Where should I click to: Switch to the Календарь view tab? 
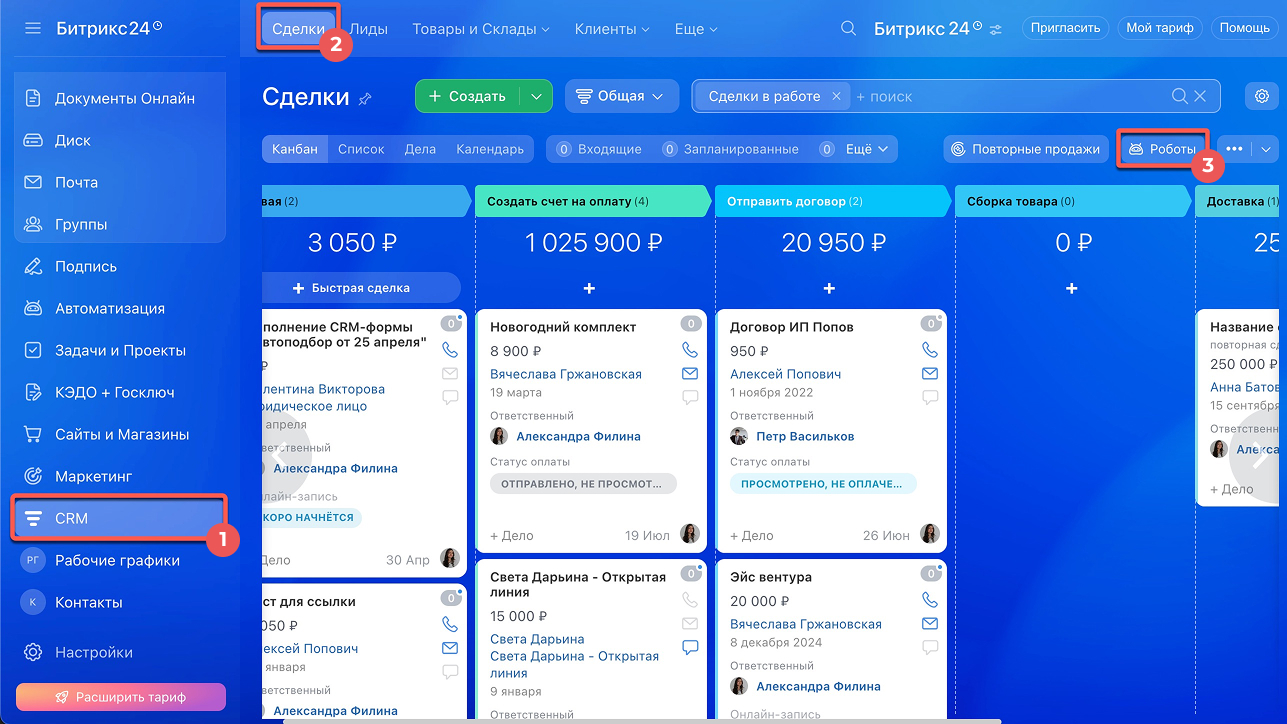[490, 149]
